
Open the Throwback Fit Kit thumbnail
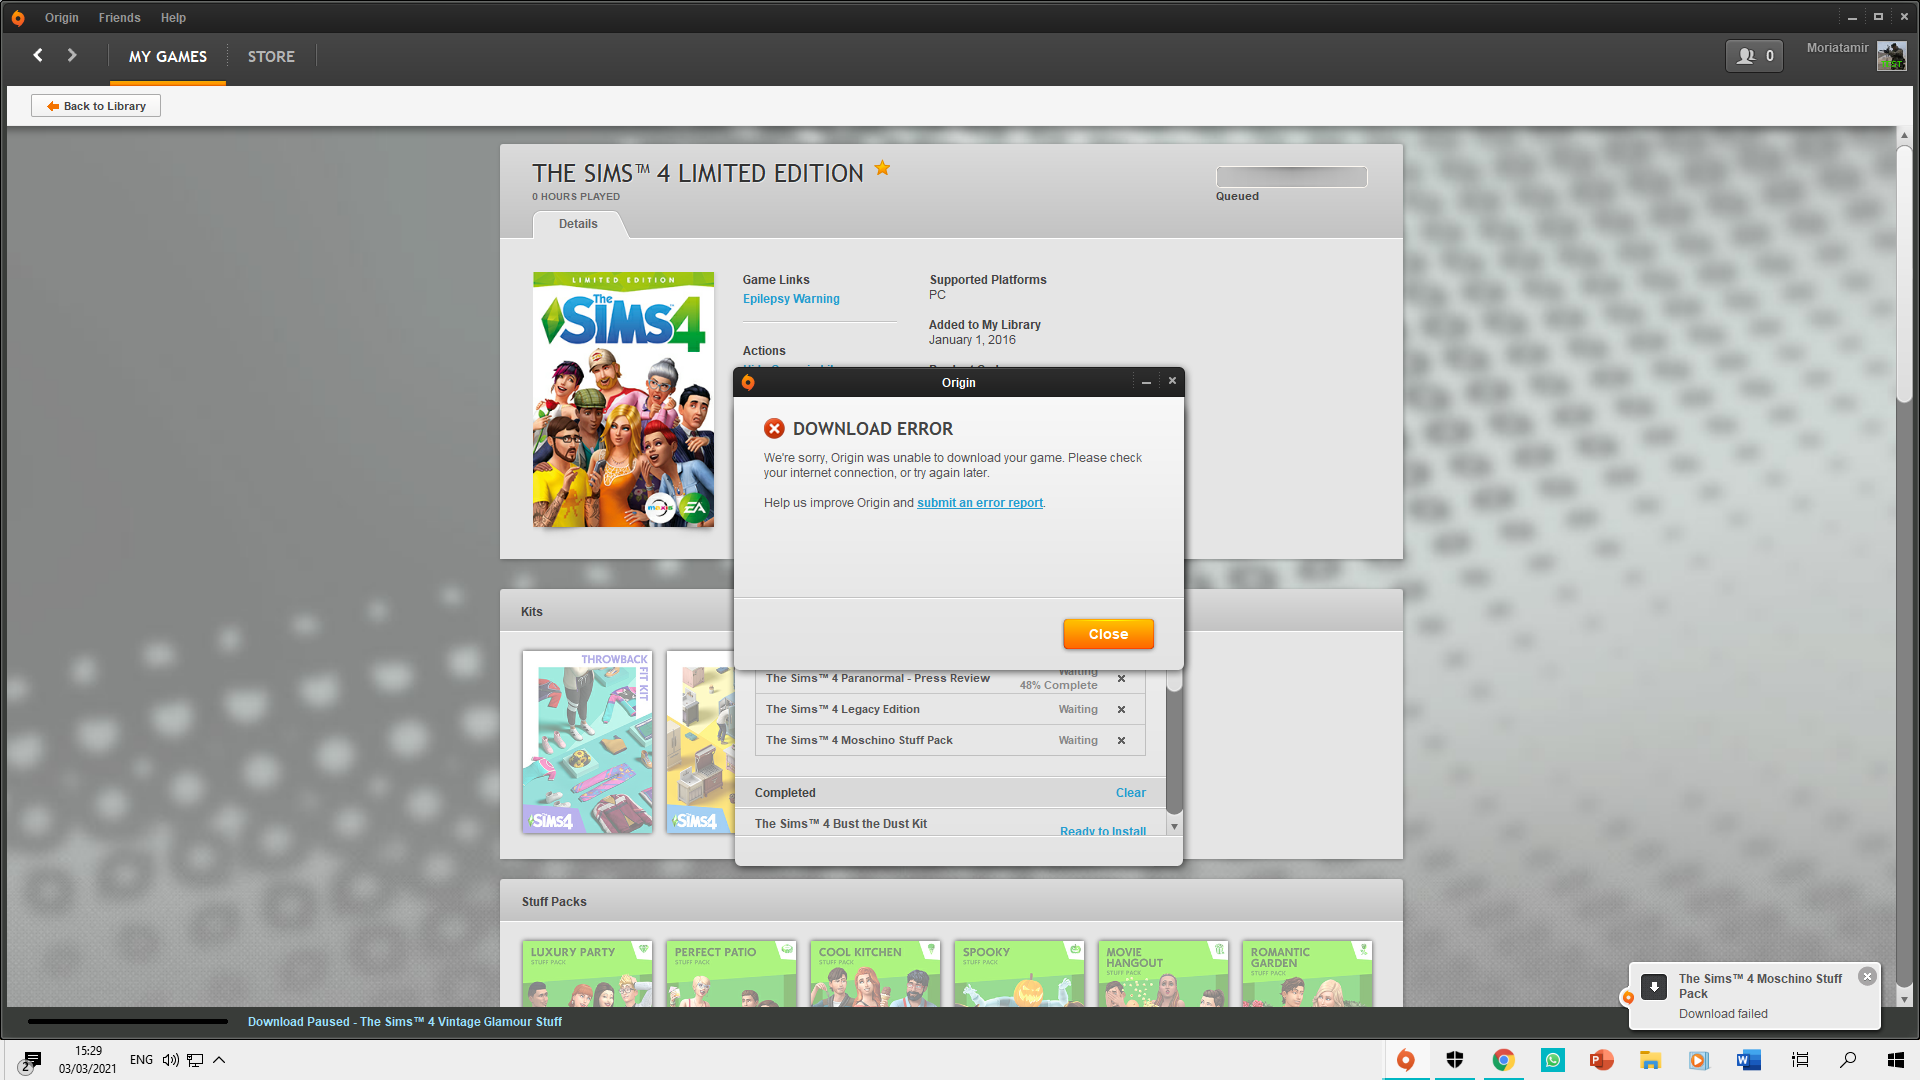coord(587,742)
